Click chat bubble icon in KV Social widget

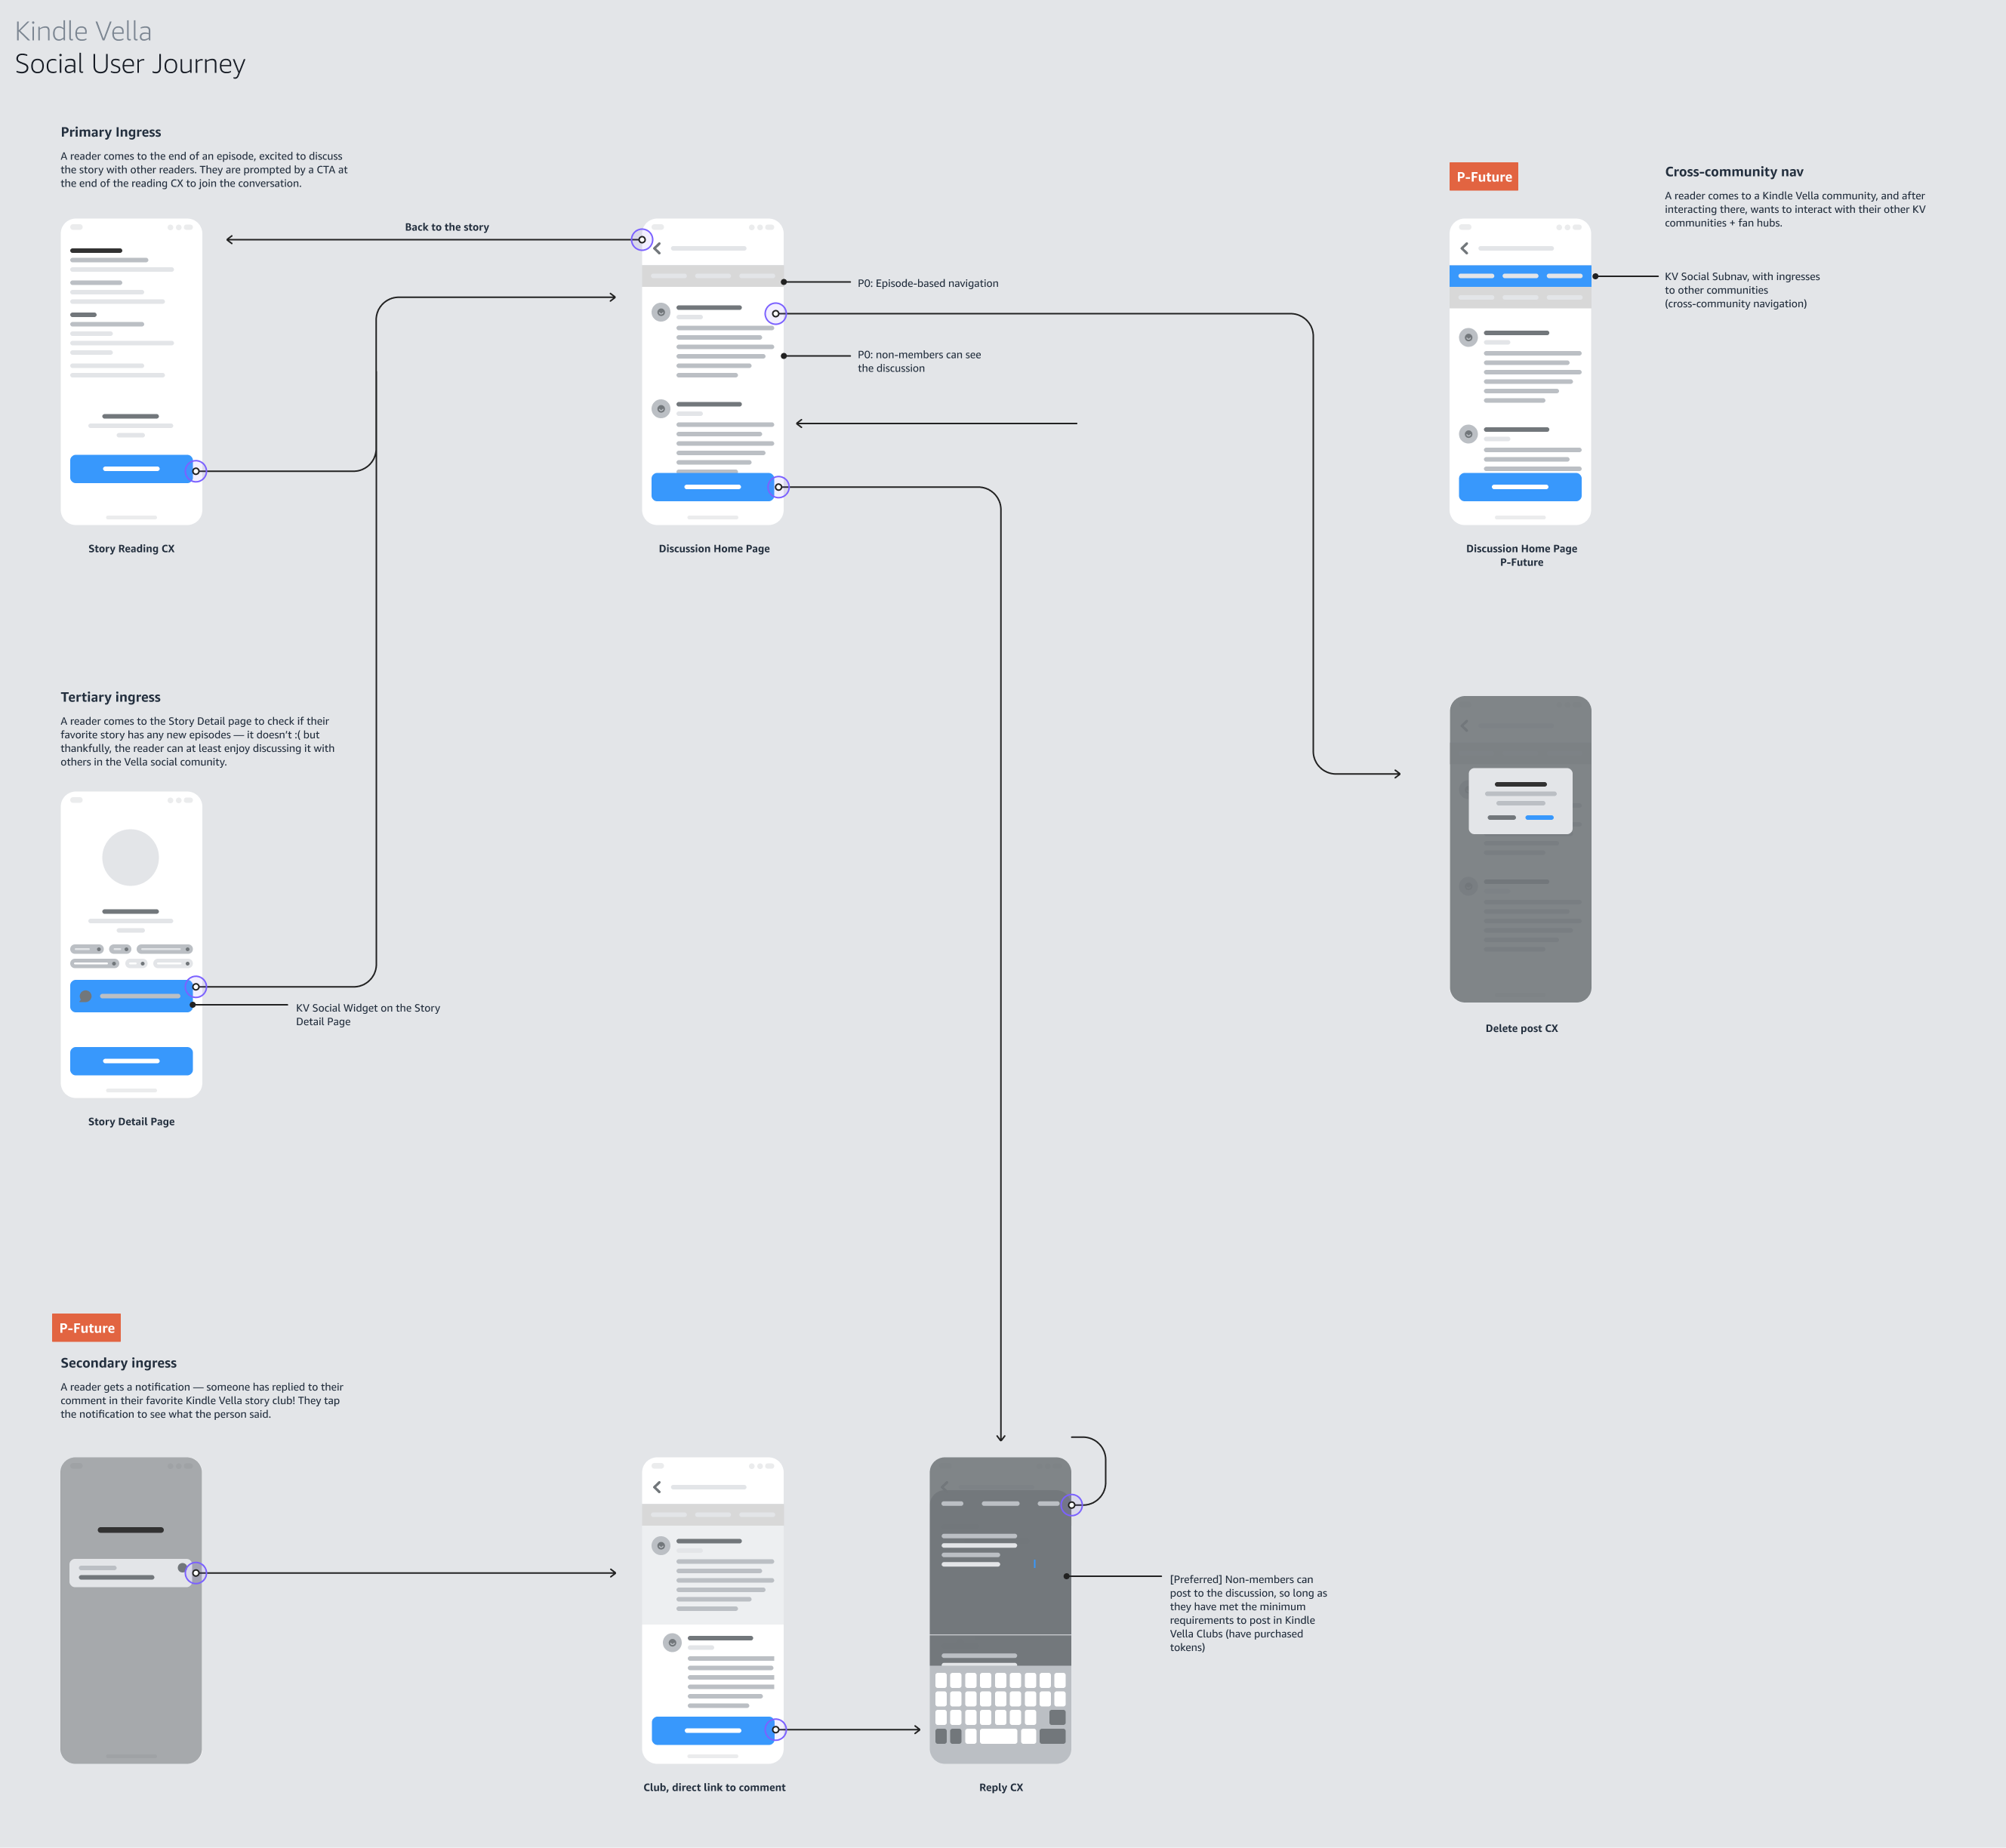coord(86,996)
